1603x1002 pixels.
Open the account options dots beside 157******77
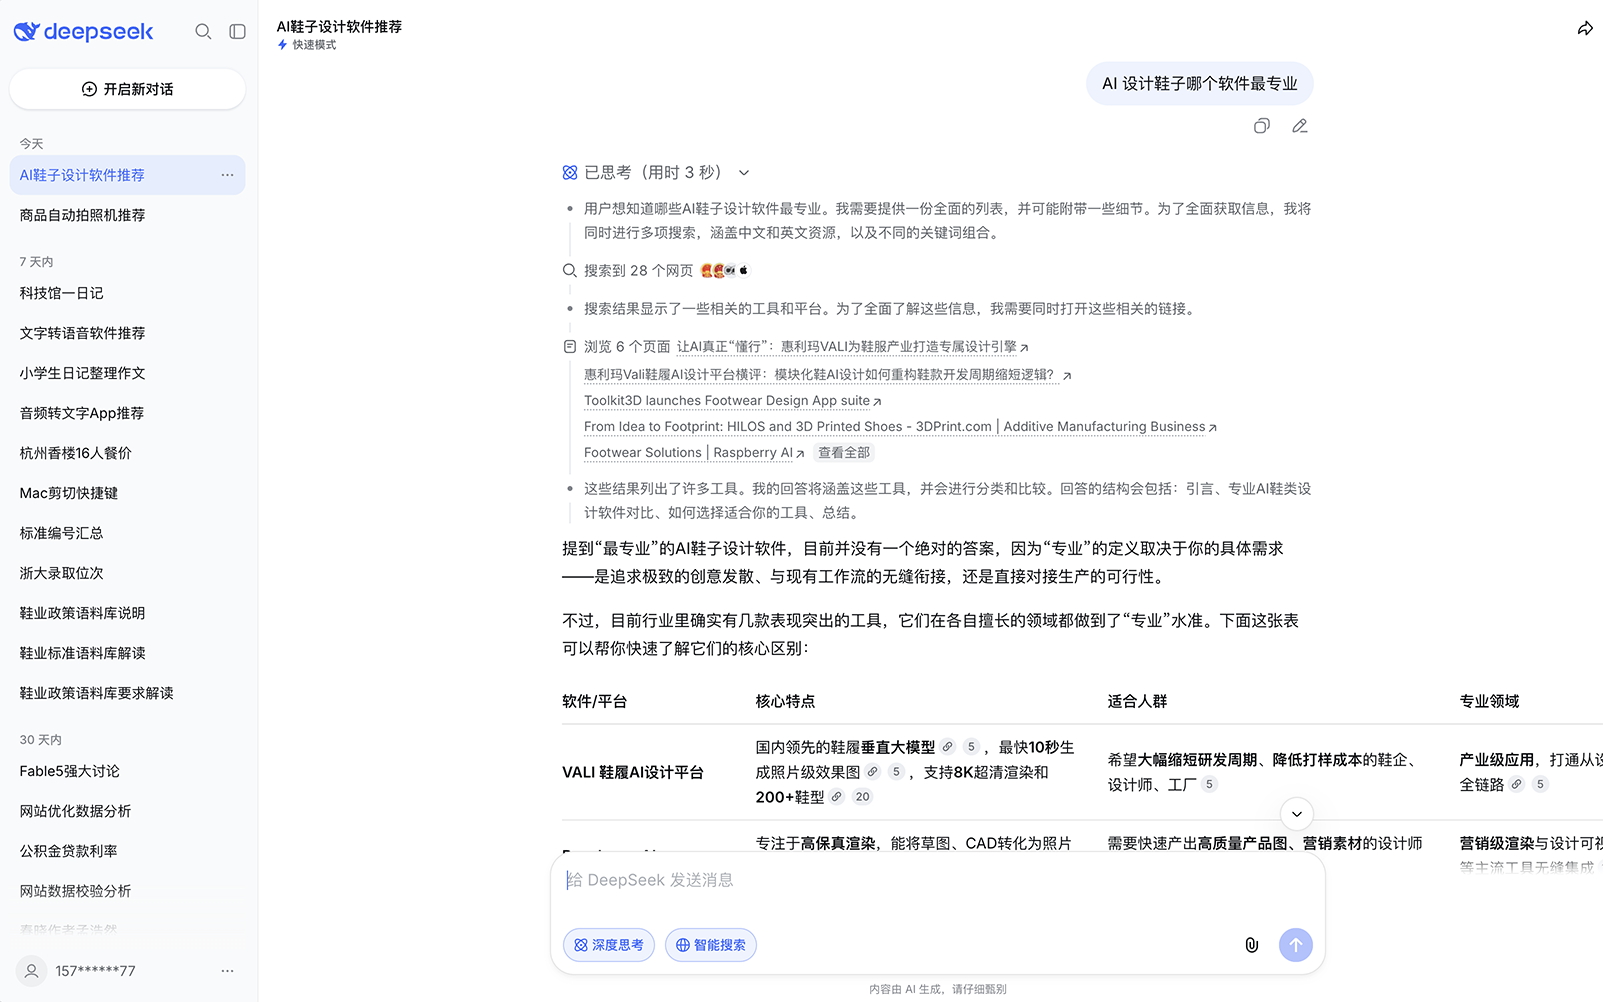[227, 971]
